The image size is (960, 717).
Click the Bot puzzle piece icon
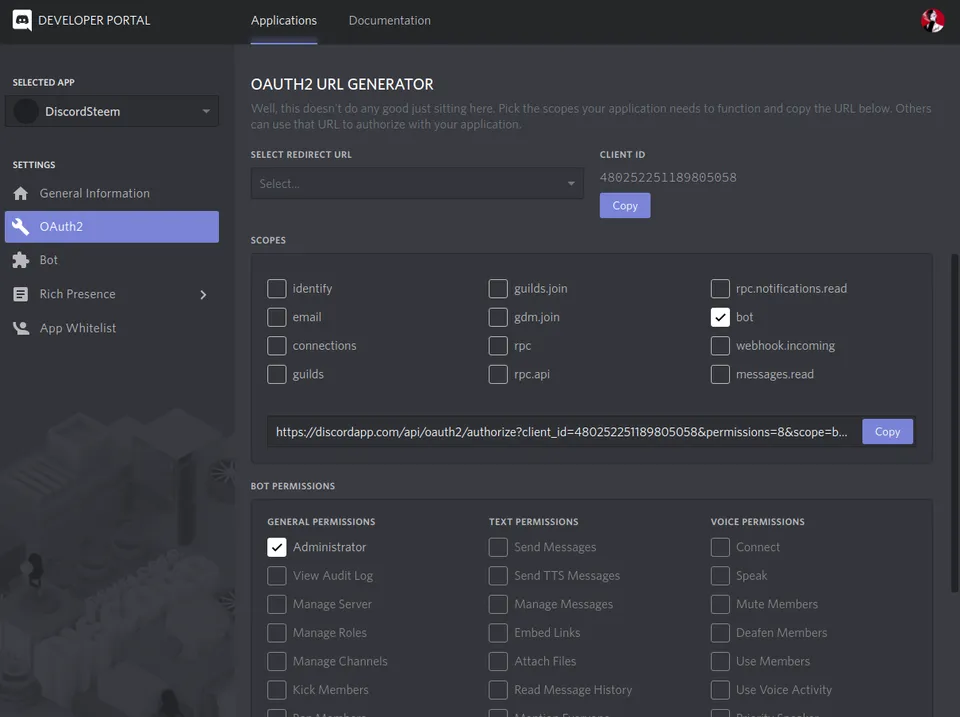(20, 260)
